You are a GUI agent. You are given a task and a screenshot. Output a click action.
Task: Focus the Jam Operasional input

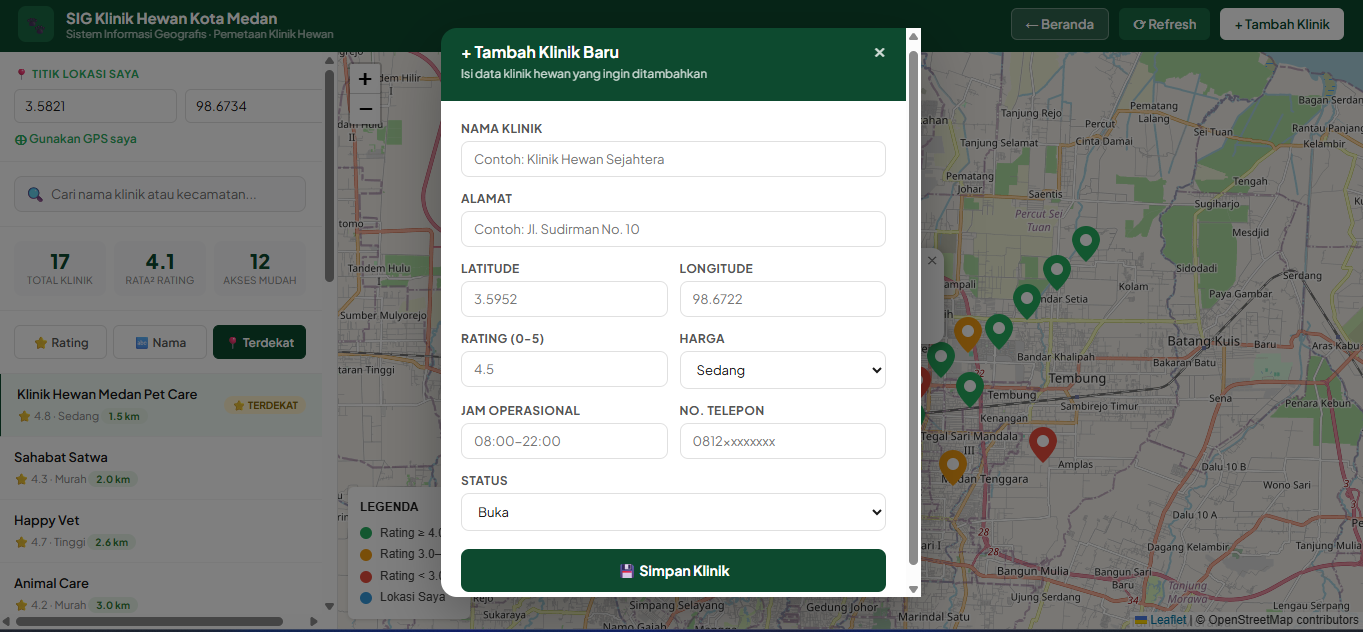click(564, 441)
